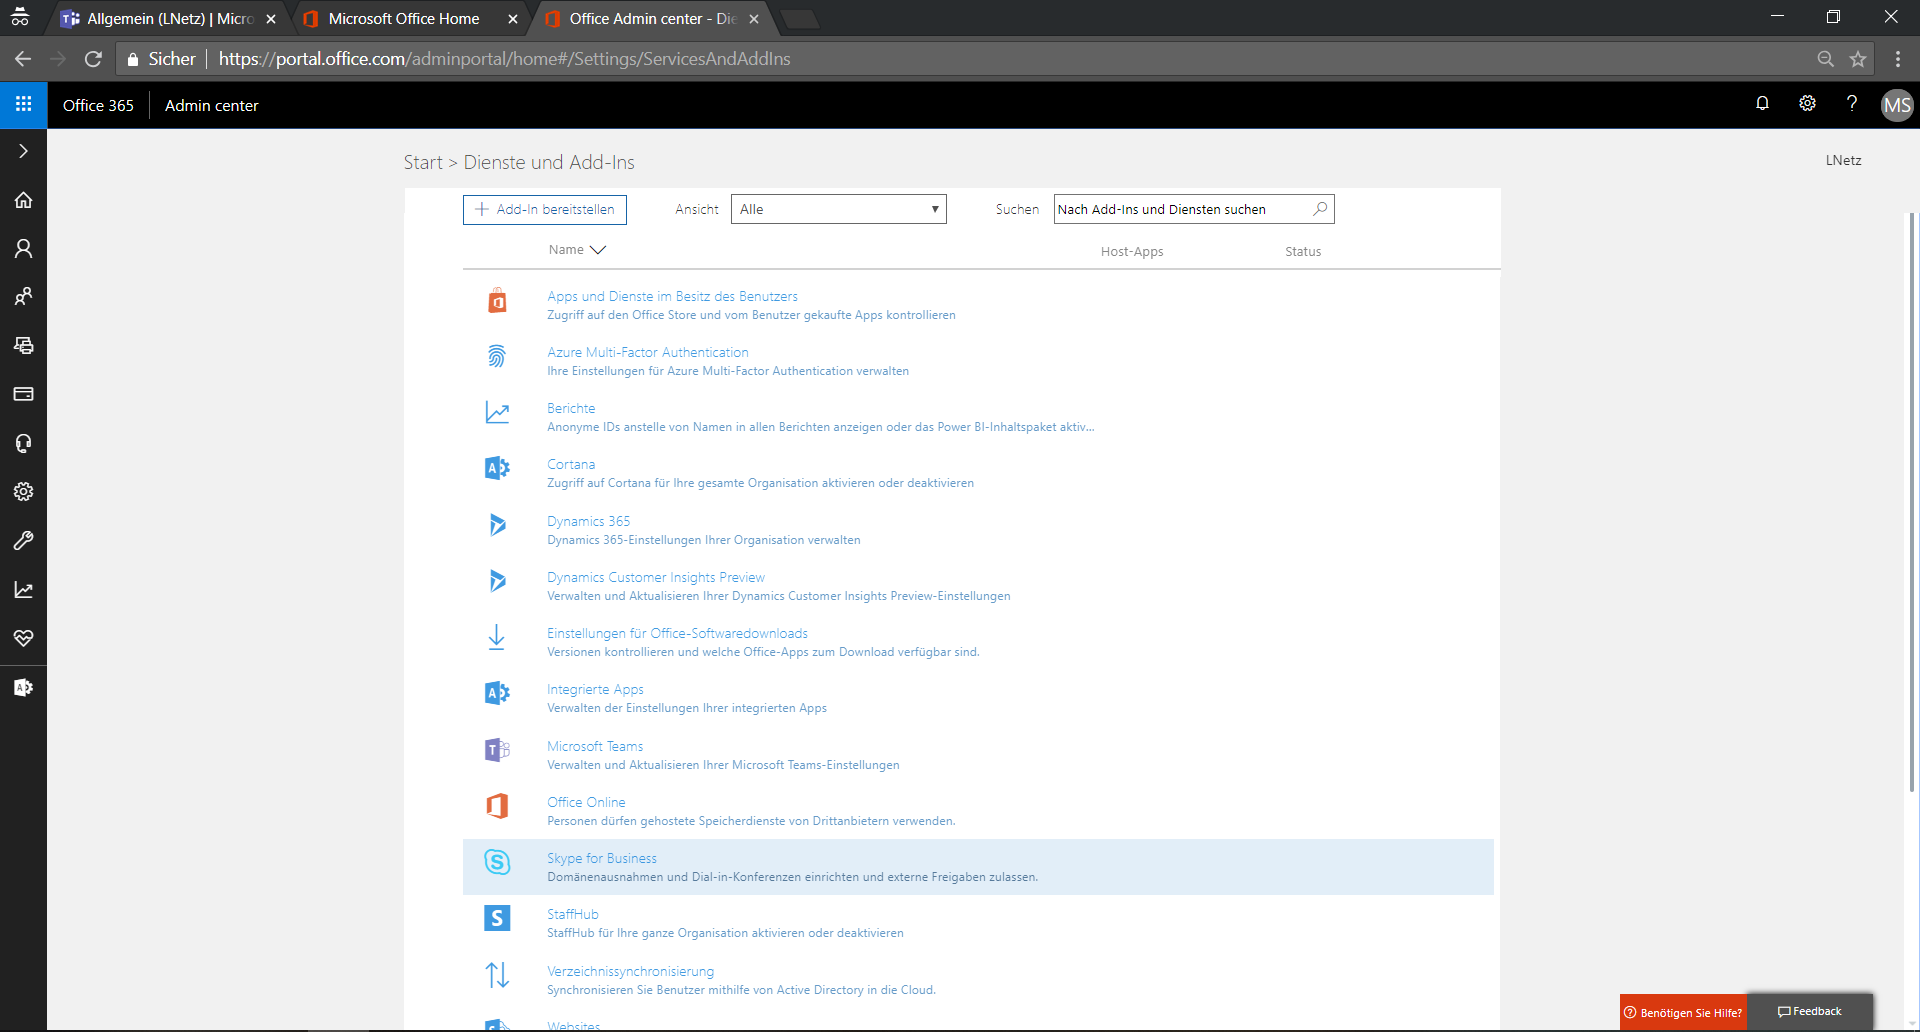Viewport: 1920px width, 1032px height.
Task: Open the 'Office Online' service link
Action: coord(586,802)
